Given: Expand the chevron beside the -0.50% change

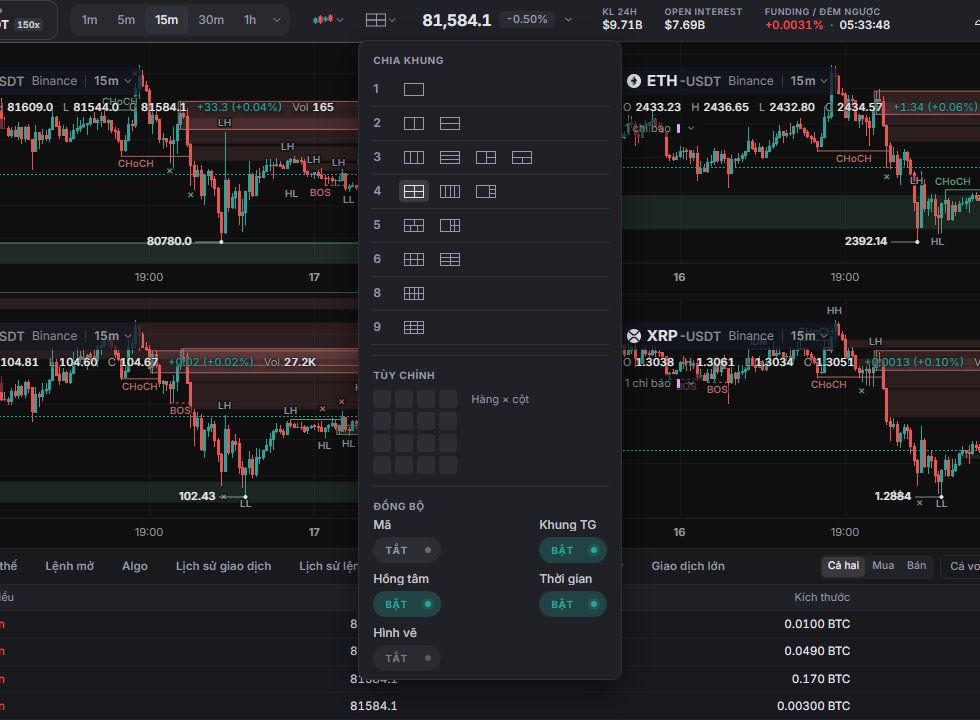Looking at the screenshot, I should [568, 20].
